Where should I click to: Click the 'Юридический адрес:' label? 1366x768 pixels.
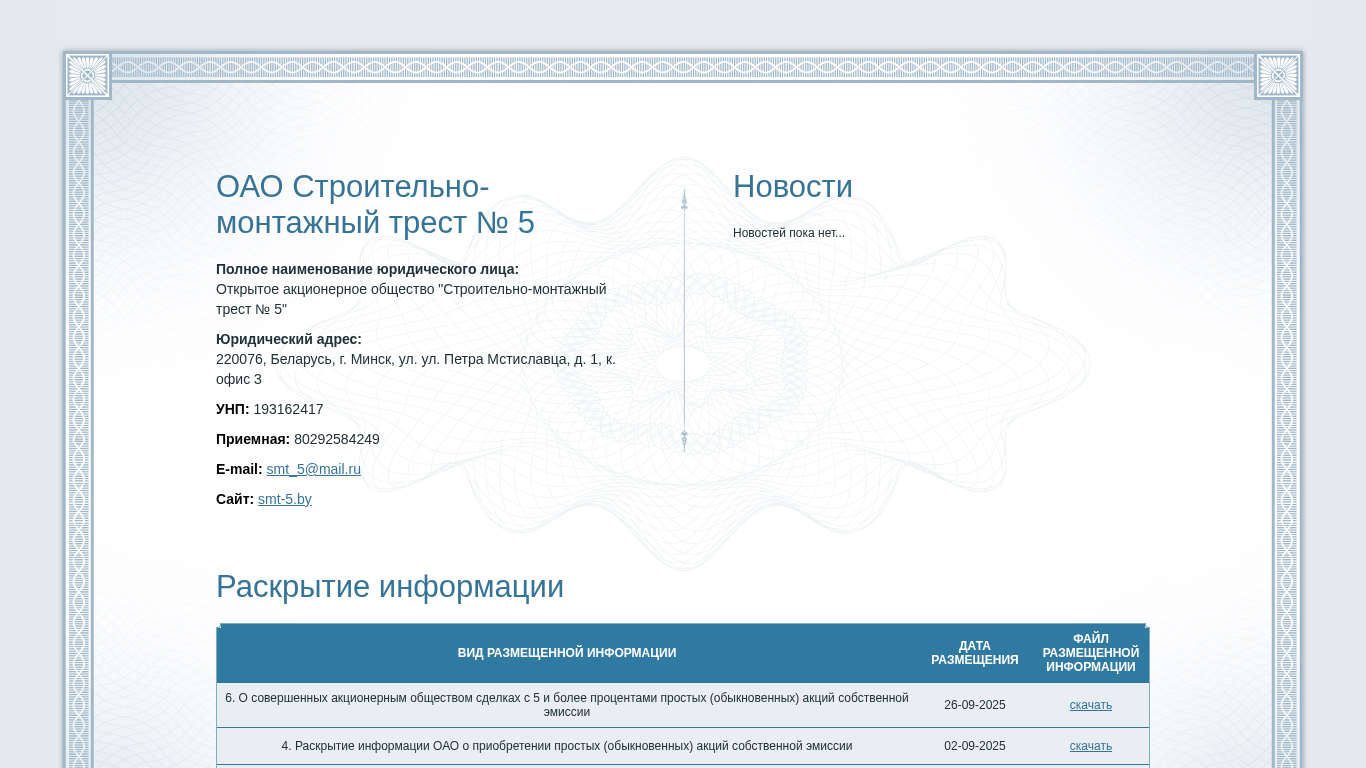tap(289, 339)
